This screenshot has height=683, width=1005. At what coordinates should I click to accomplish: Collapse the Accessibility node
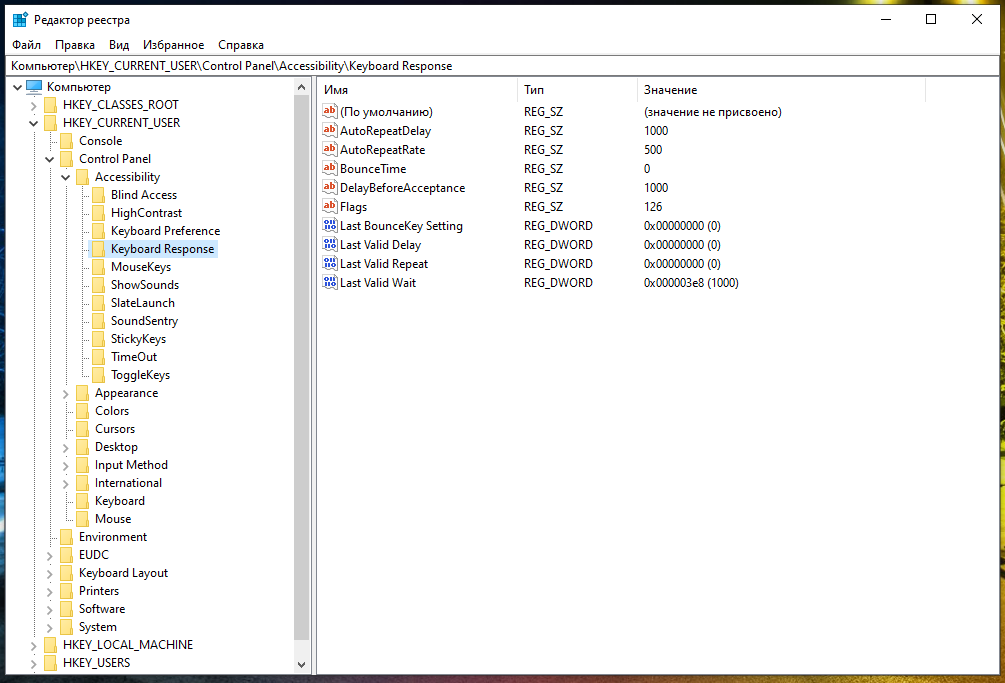(65, 177)
